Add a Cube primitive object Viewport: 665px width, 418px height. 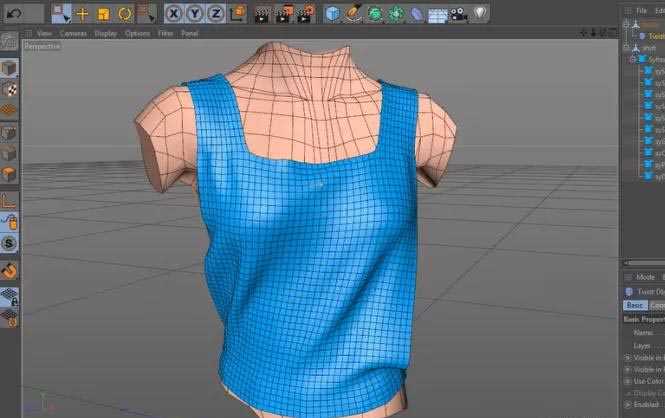click(x=332, y=14)
